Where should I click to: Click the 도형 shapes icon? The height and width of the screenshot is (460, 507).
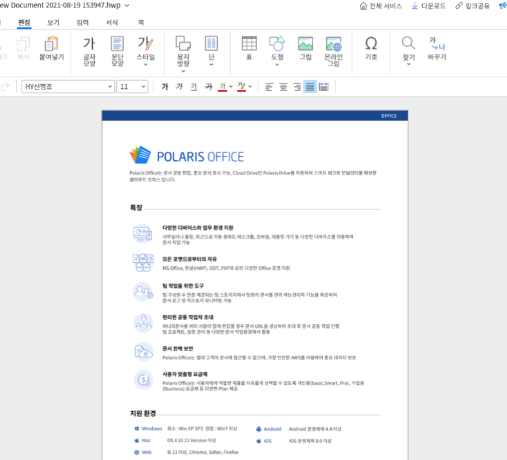pyautogui.click(x=277, y=48)
